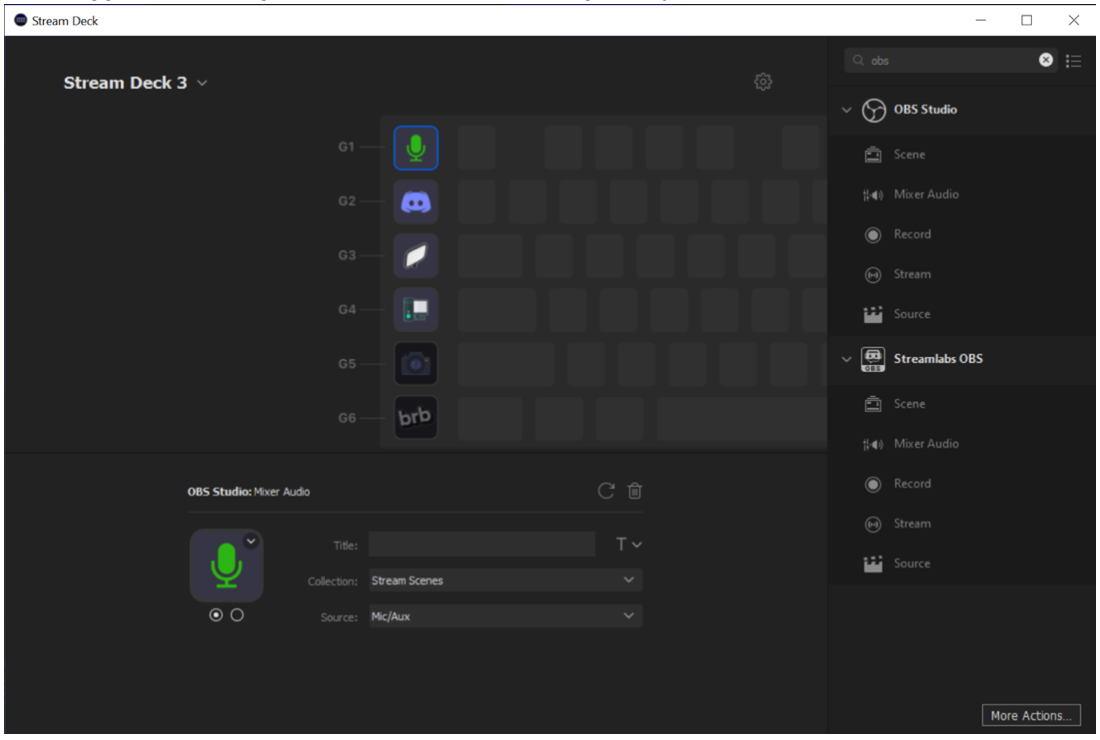The height and width of the screenshot is (740, 1100).
Task: Click the camera icon key in row G5
Action: click(x=415, y=363)
